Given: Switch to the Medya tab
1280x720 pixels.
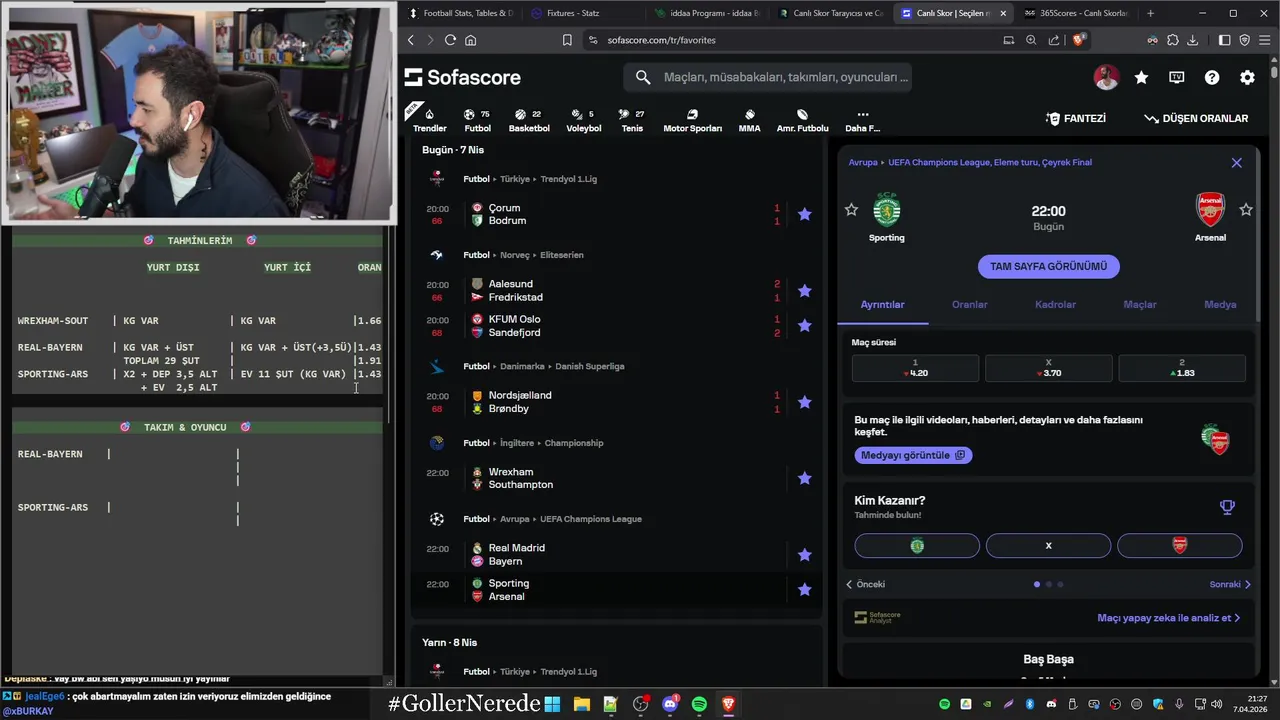Looking at the screenshot, I should pos(1220,304).
